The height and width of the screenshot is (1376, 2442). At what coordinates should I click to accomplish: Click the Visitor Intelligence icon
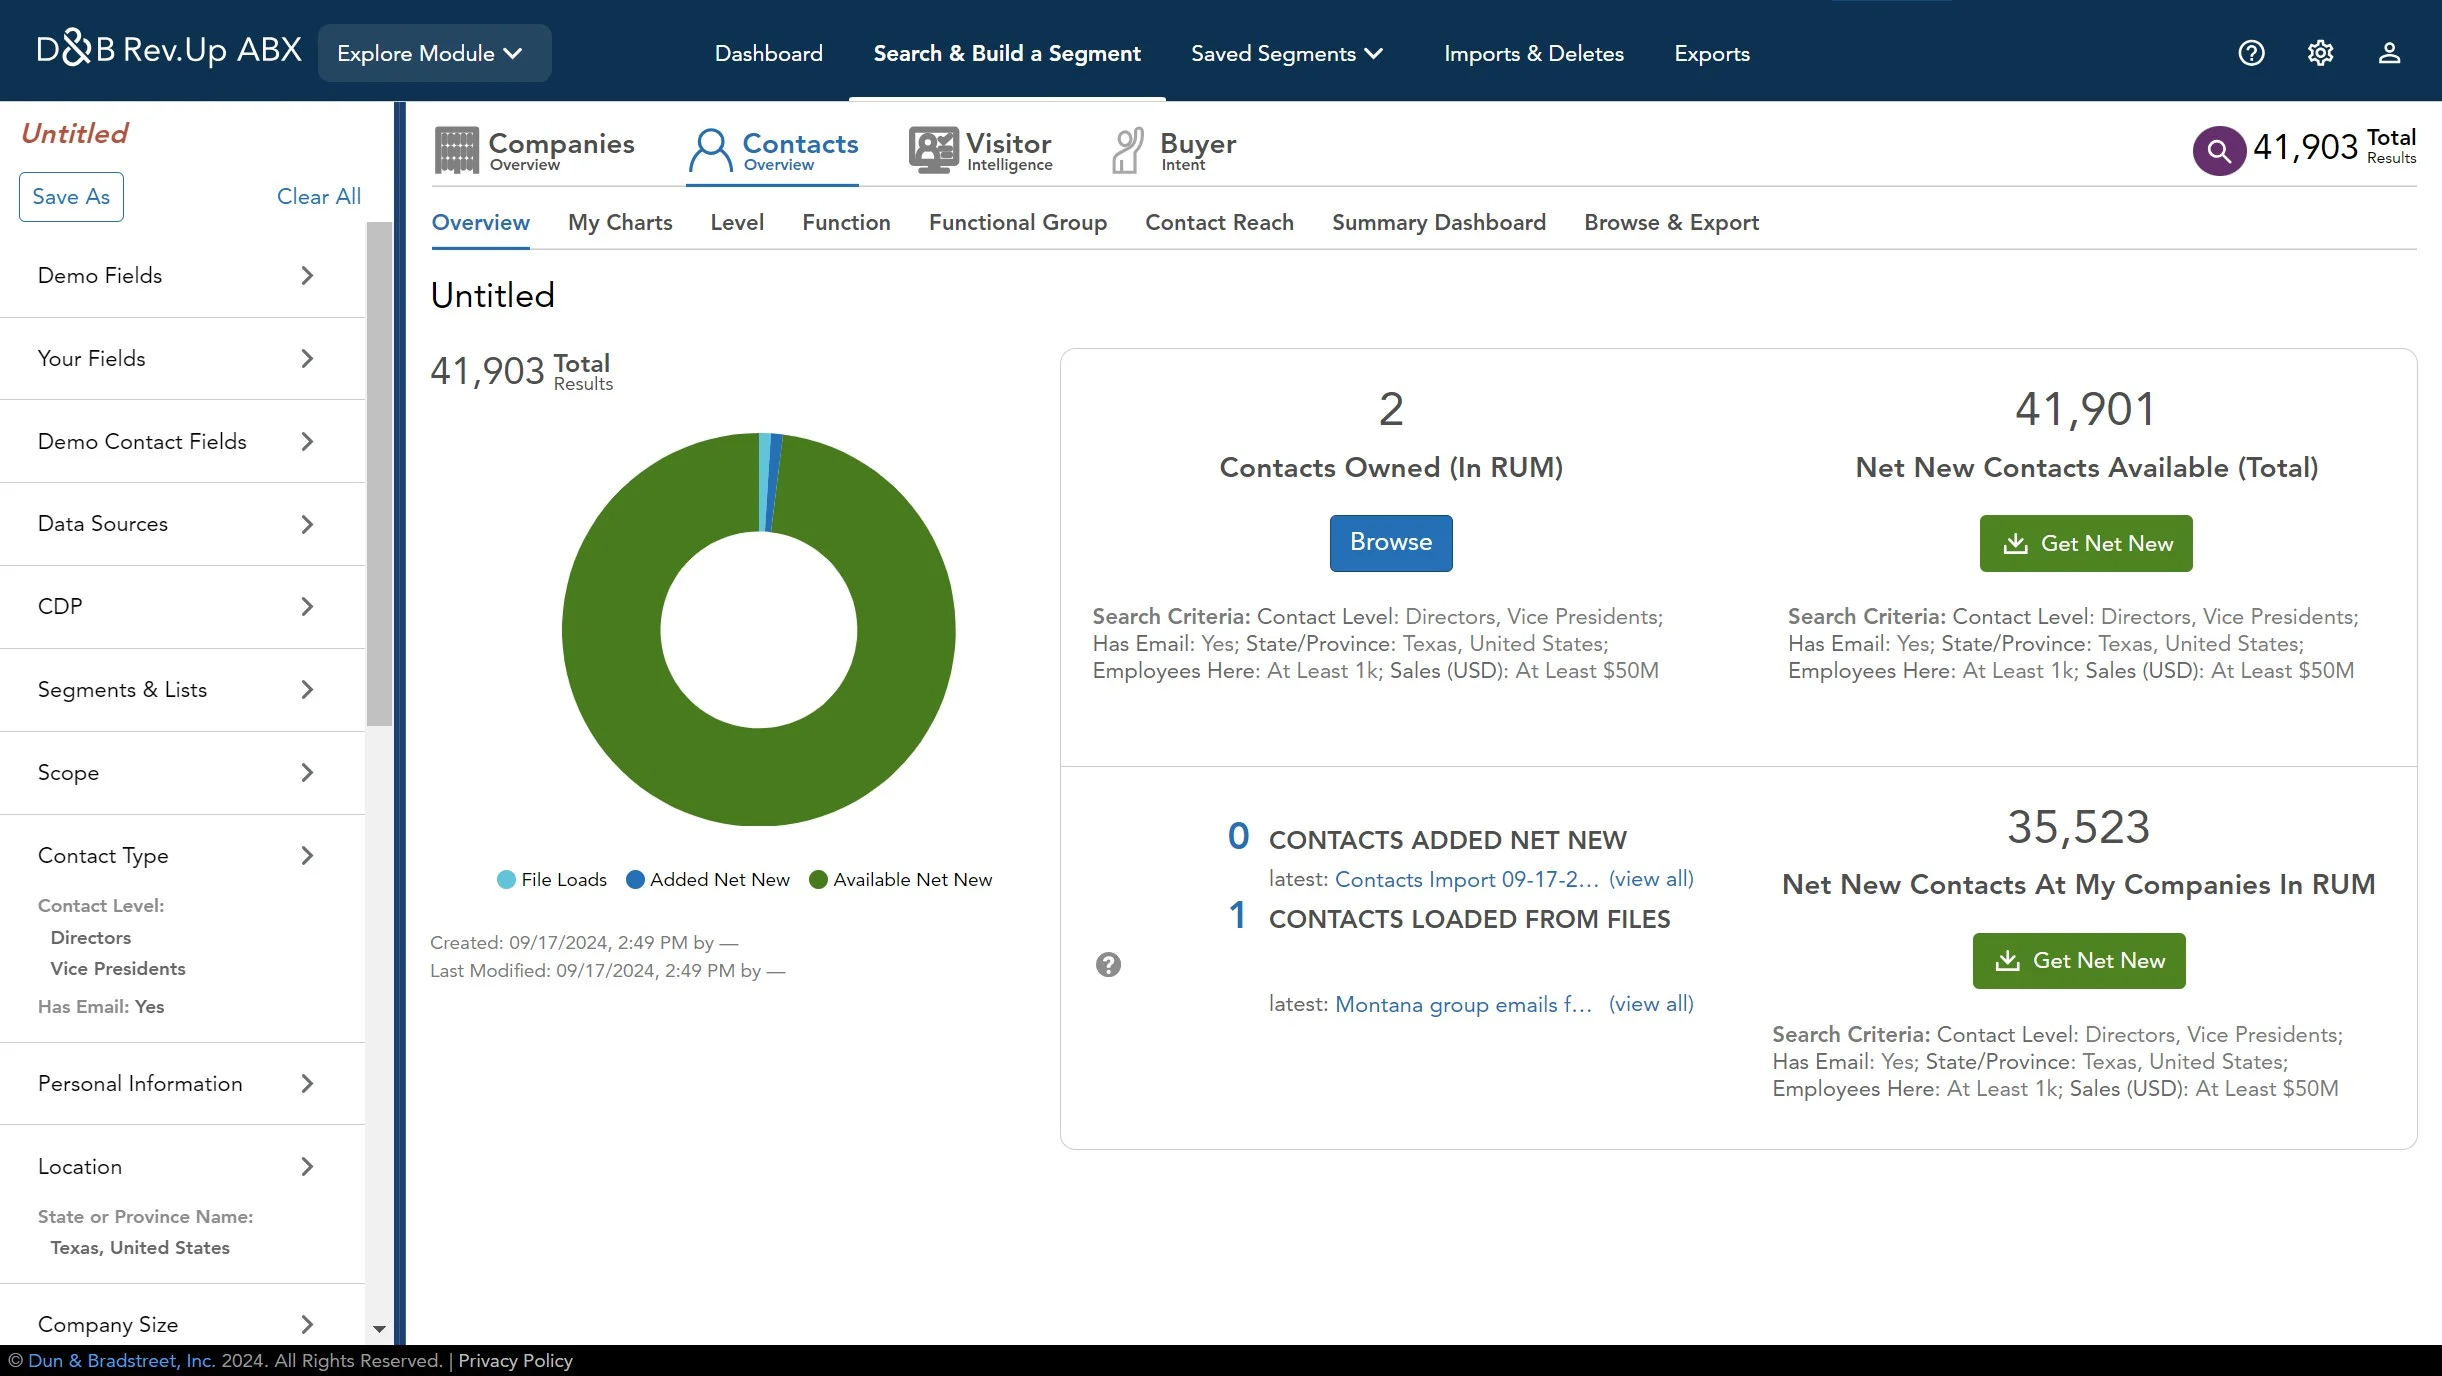[933, 151]
